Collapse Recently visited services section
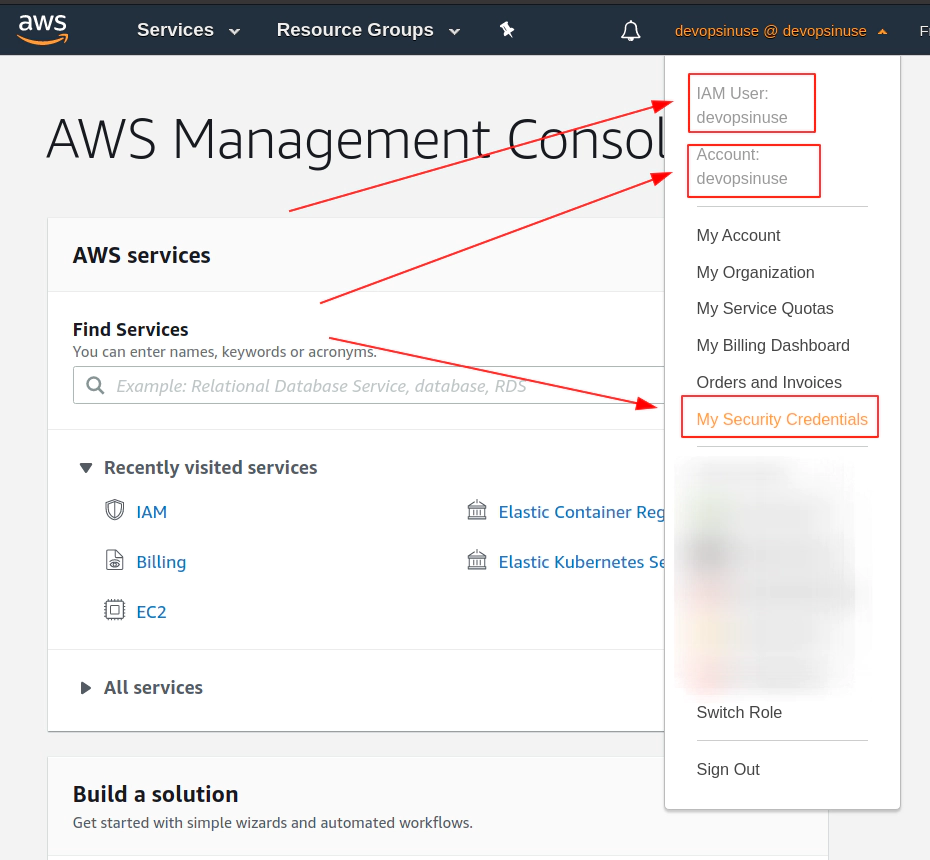 [86, 468]
